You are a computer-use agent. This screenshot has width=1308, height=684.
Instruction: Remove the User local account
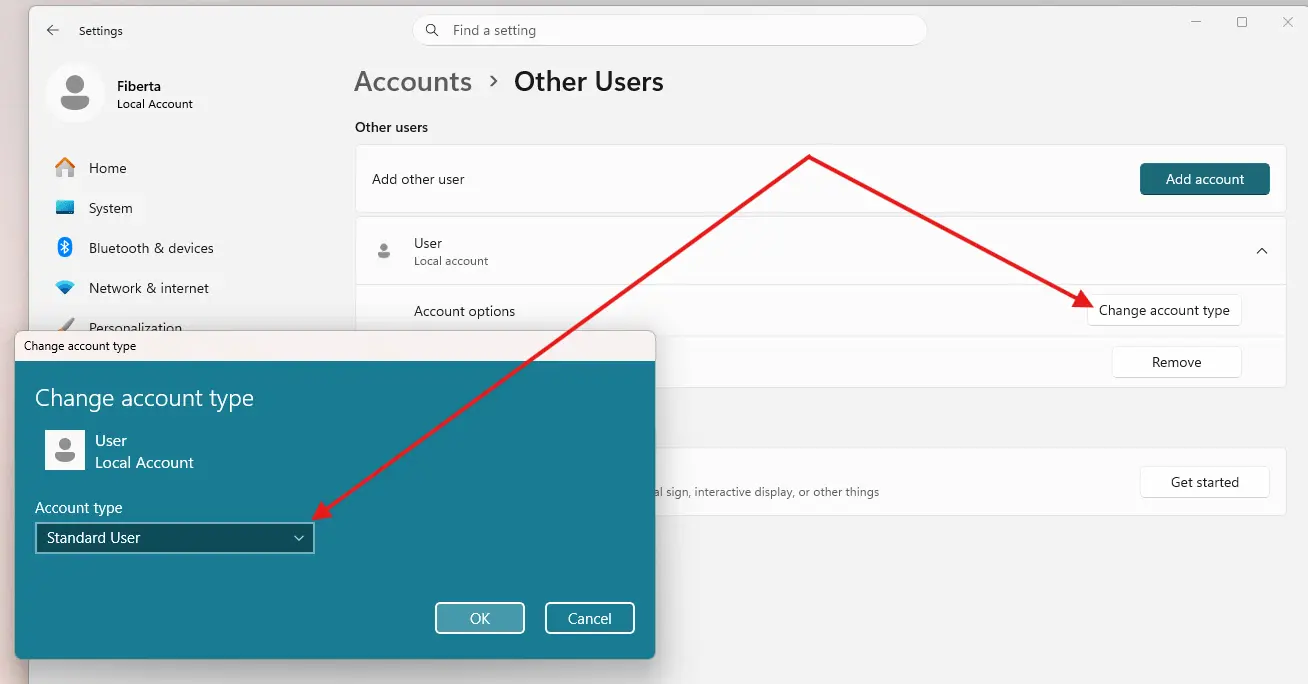[1176, 362]
